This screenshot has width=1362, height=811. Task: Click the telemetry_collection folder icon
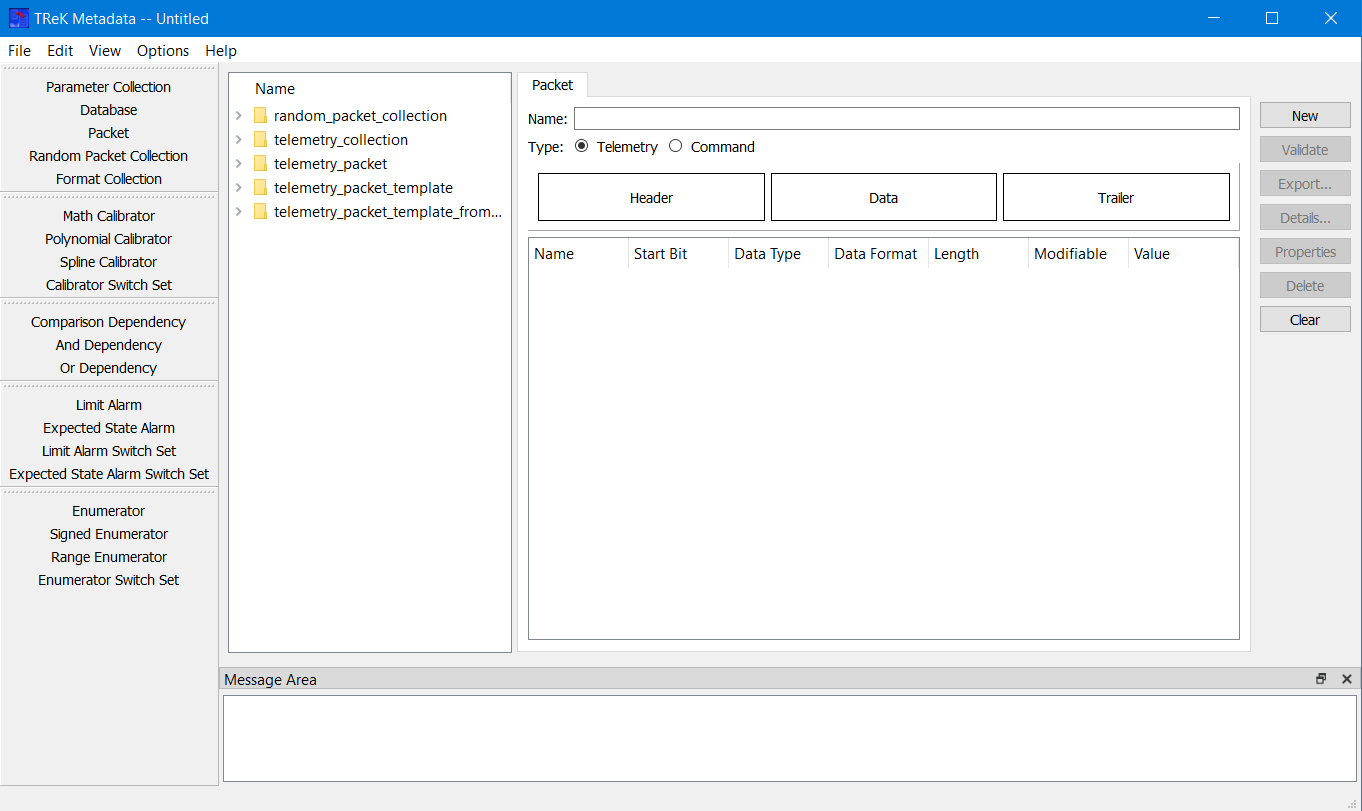(x=260, y=140)
